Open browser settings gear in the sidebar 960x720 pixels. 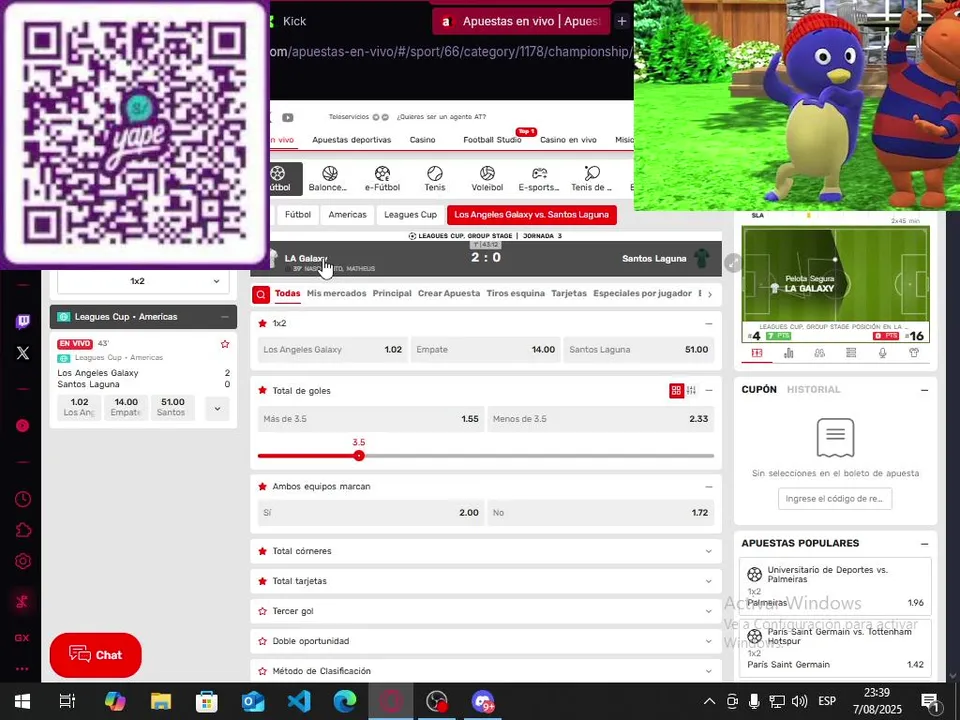pos(23,561)
